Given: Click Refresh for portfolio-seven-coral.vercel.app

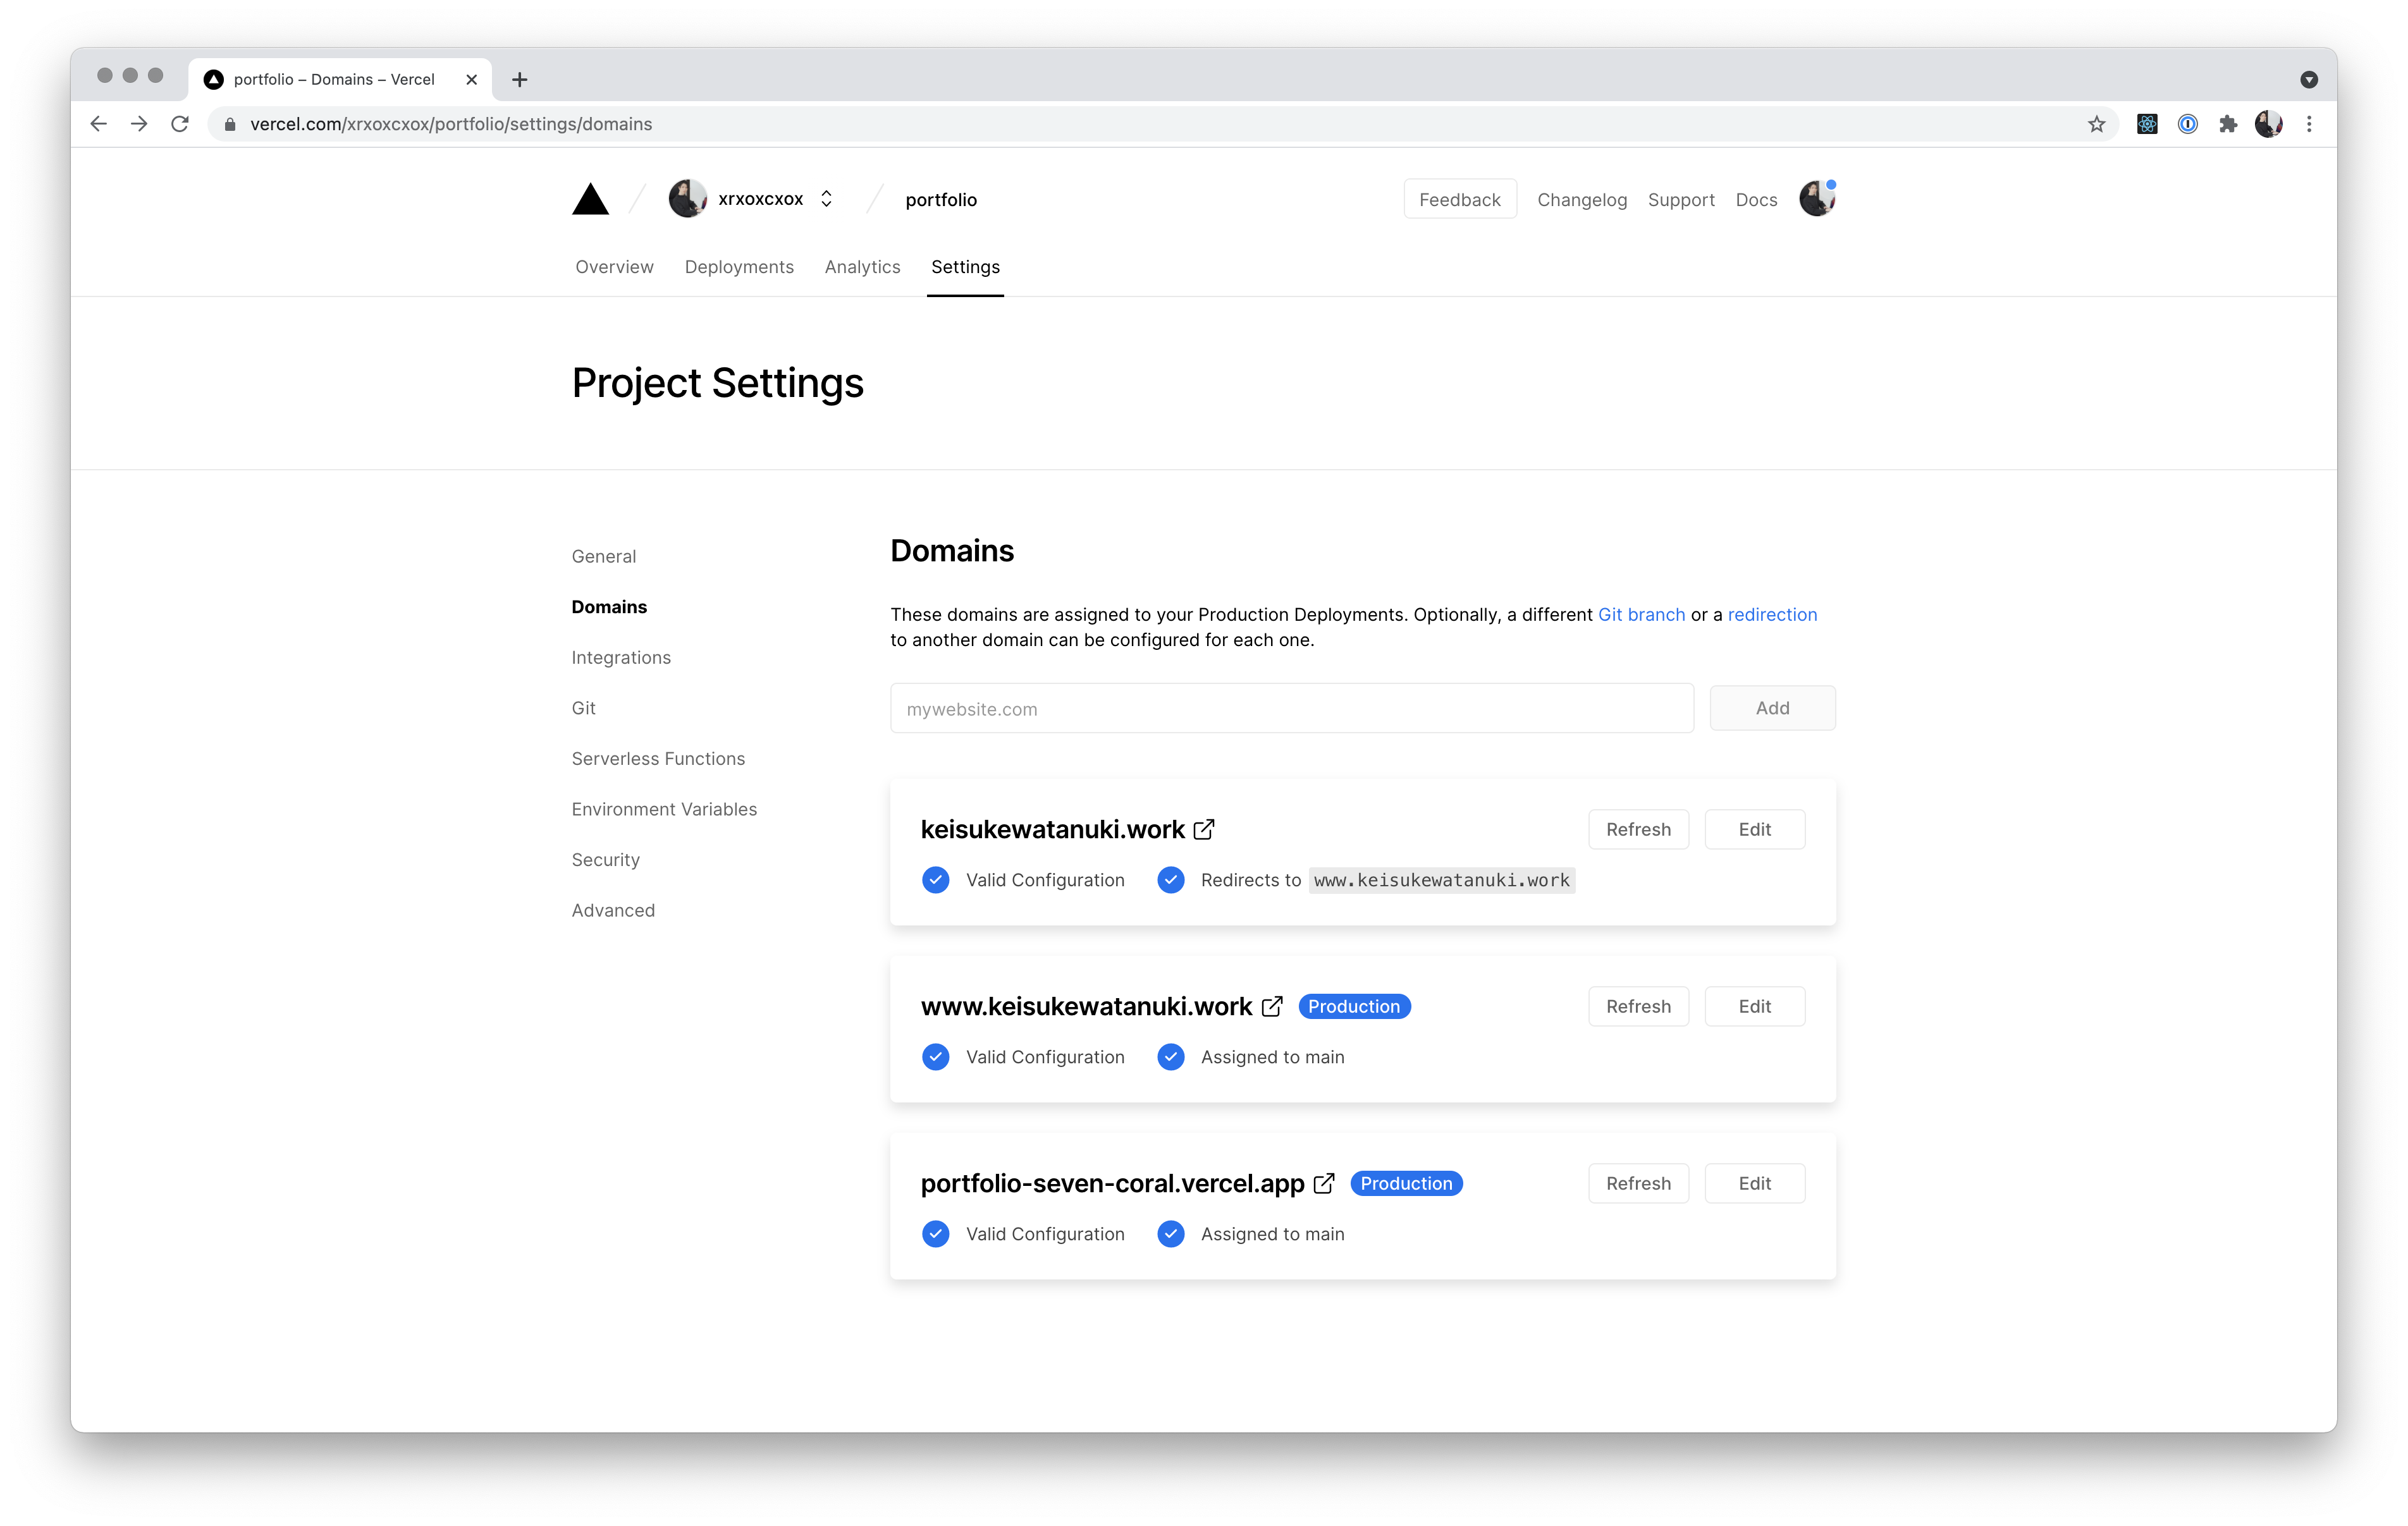Looking at the screenshot, I should [x=1637, y=1183].
